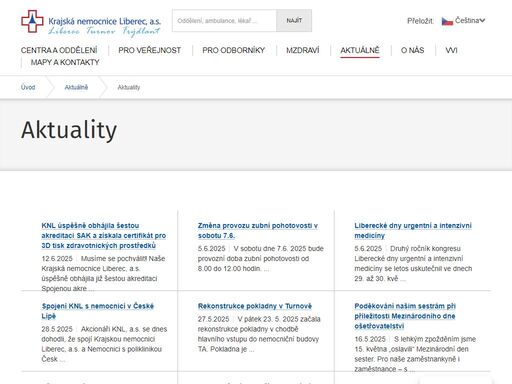Go to MAPY A KONTAKTY
The image size is (512, 384).
pyautogui.click(x=65, y=62)
